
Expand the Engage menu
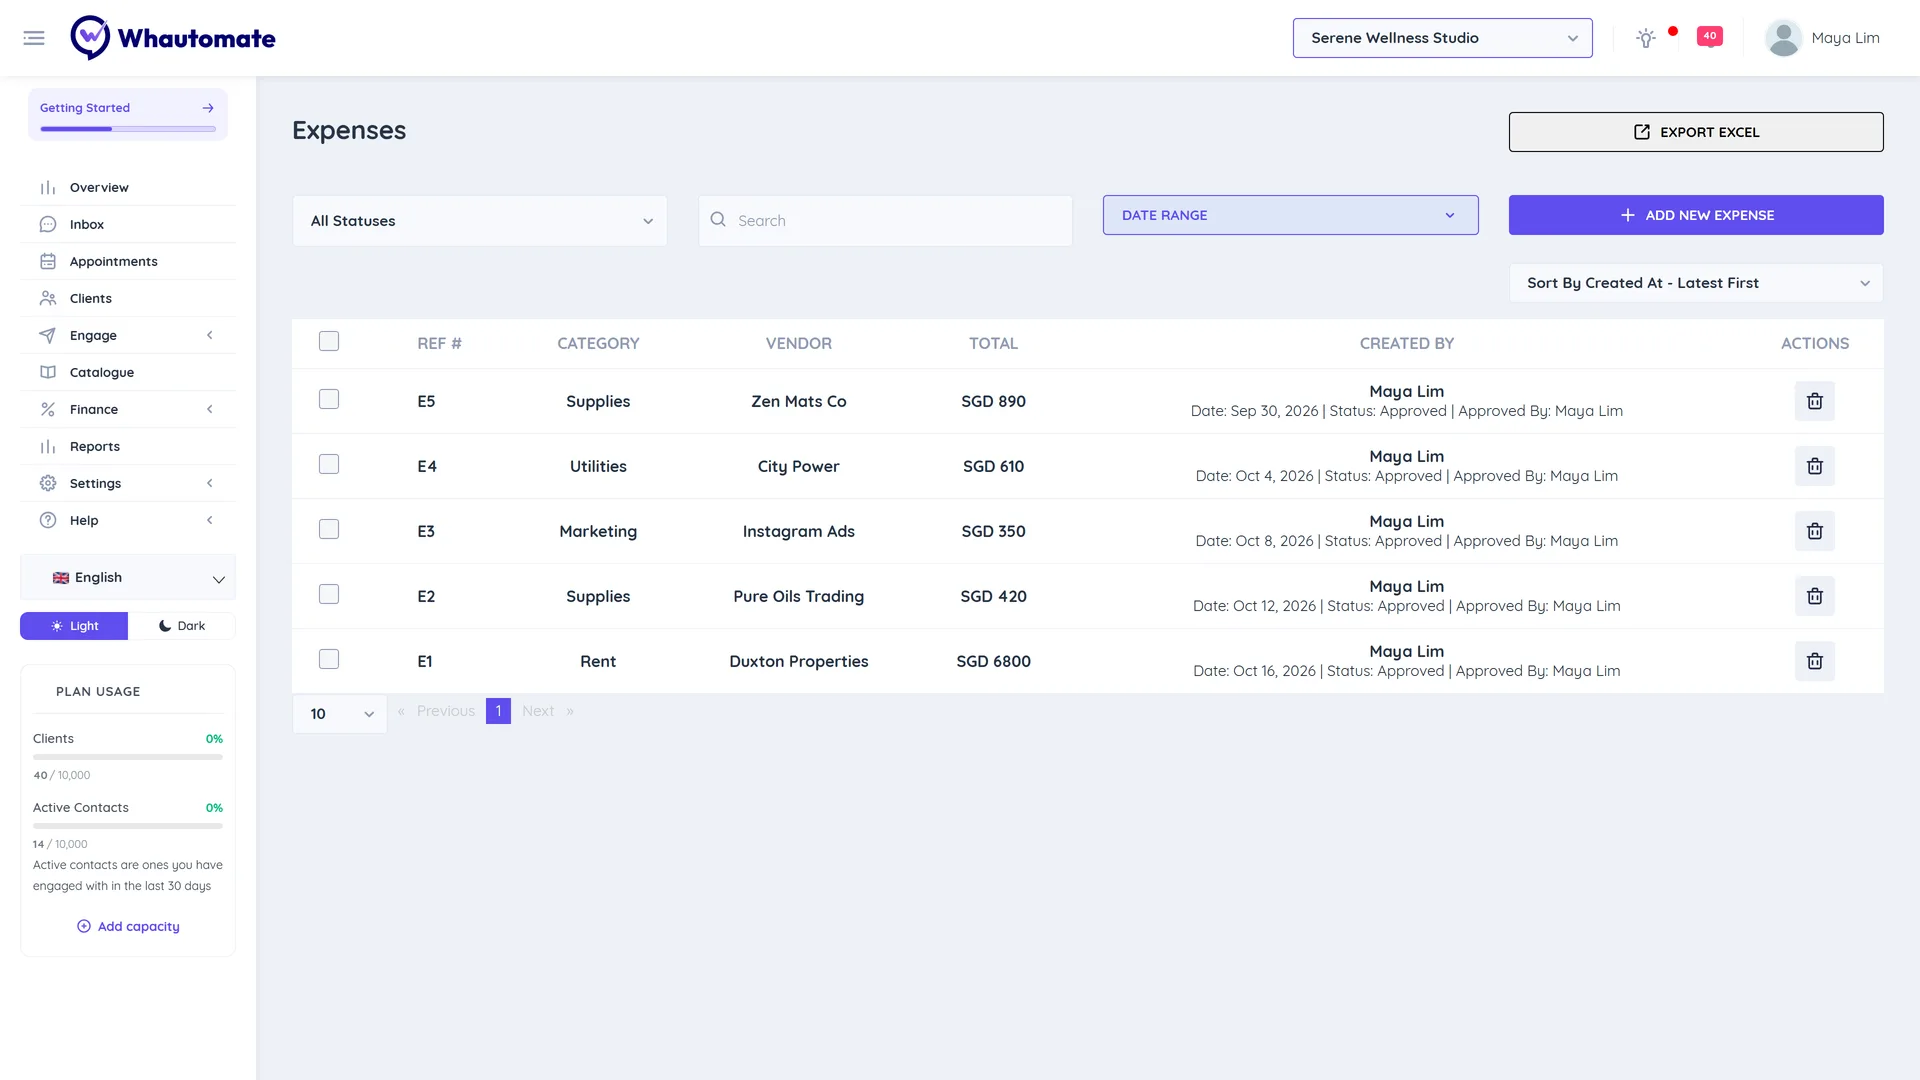click(128, 336)
